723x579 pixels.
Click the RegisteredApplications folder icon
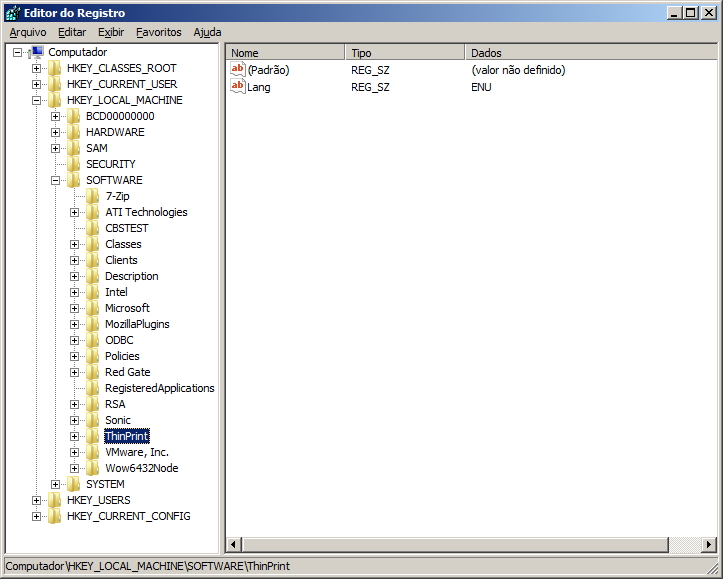92,388
